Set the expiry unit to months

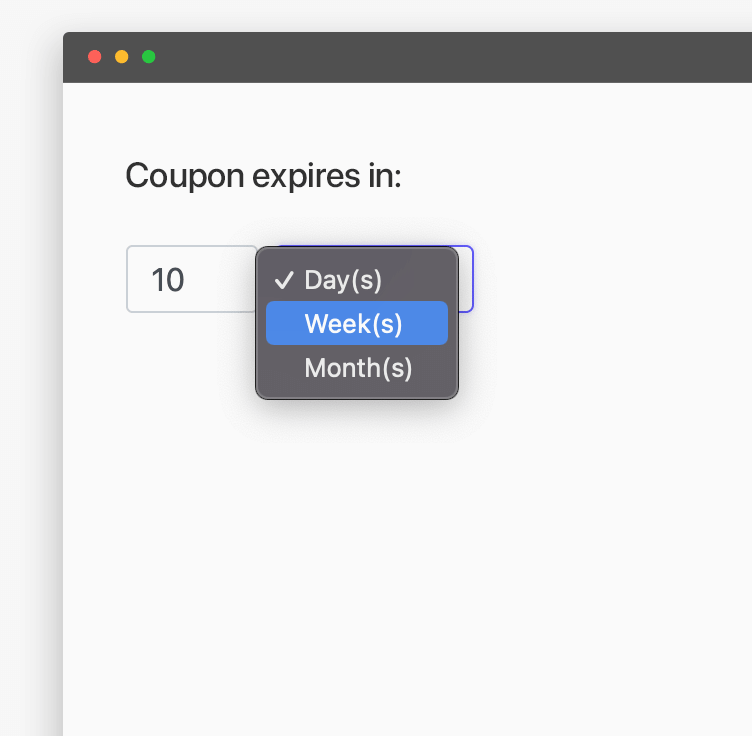point(358,368)
